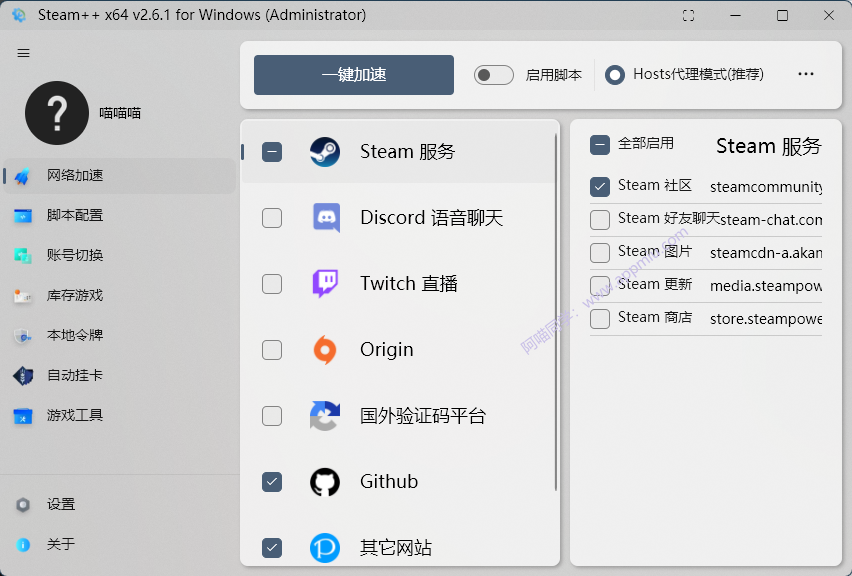Click the Origin logo icon
852x576 pixels.
coord(325,350)
